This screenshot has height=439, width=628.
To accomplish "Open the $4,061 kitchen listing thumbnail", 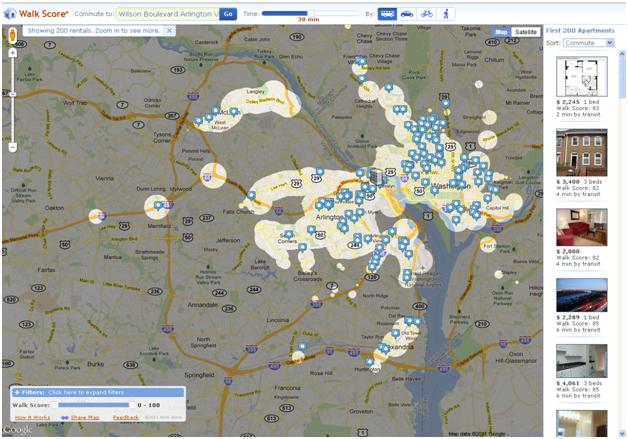I will tap(582, 360).
